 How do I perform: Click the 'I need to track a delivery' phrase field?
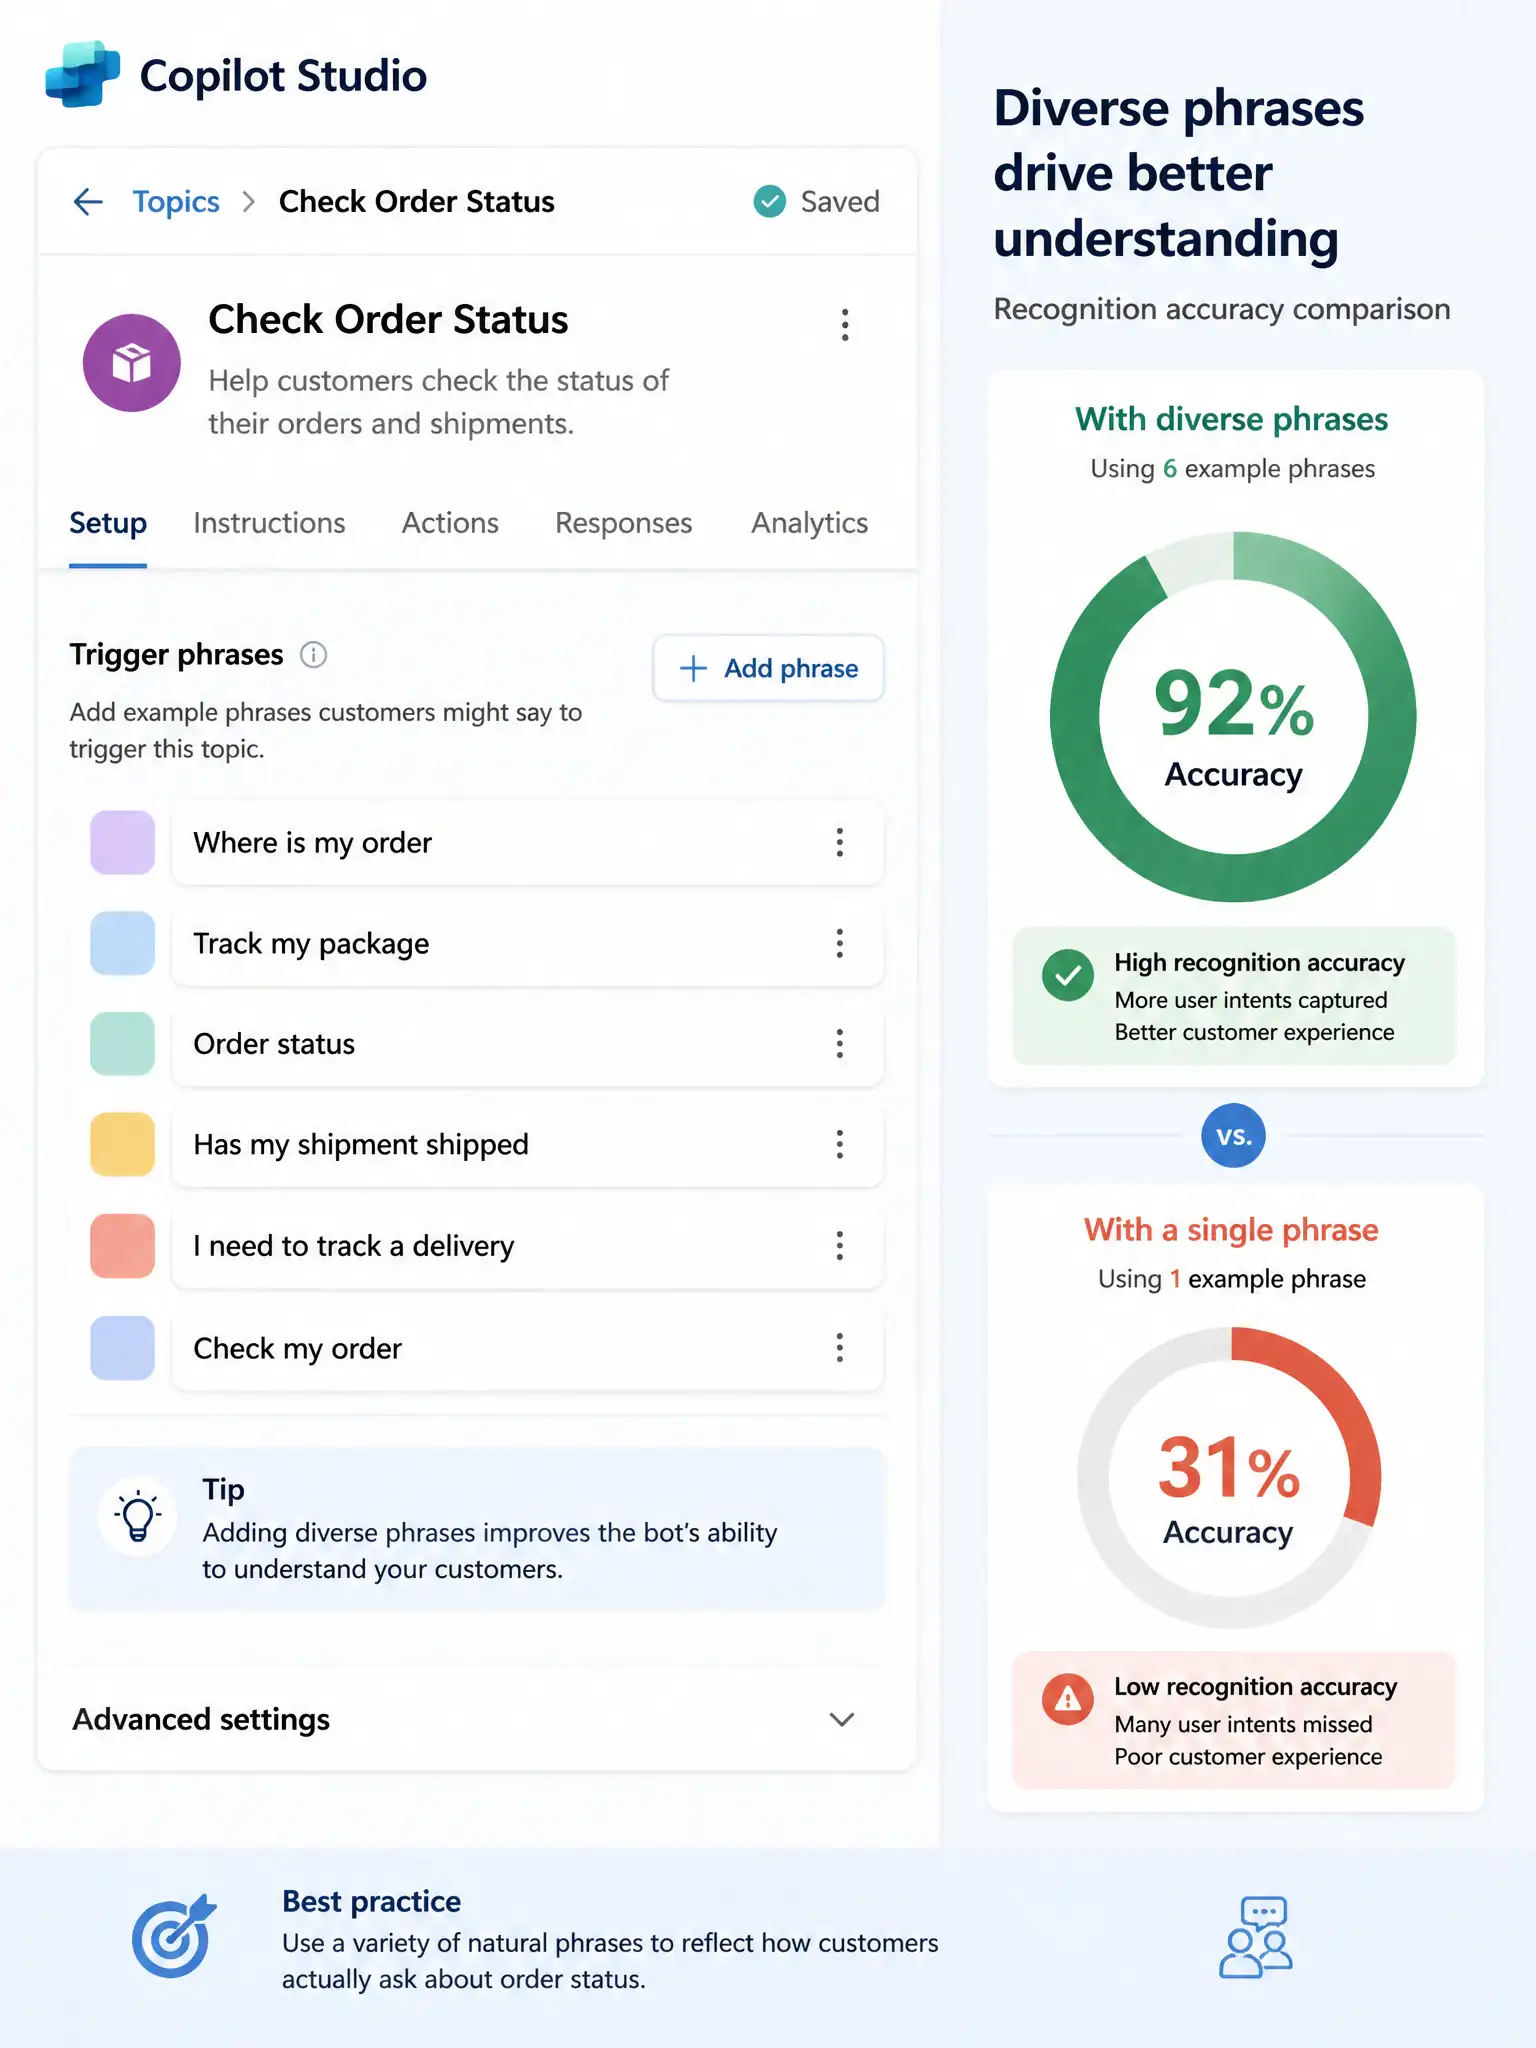pos(527,1246)
